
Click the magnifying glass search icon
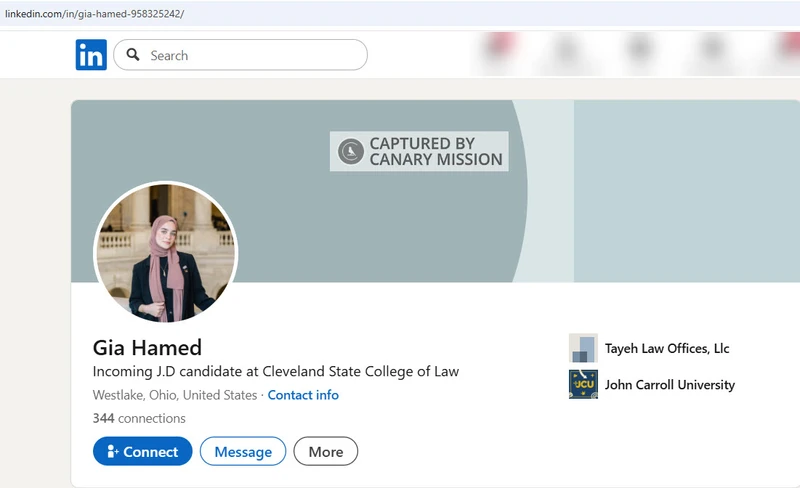[133, 55]
